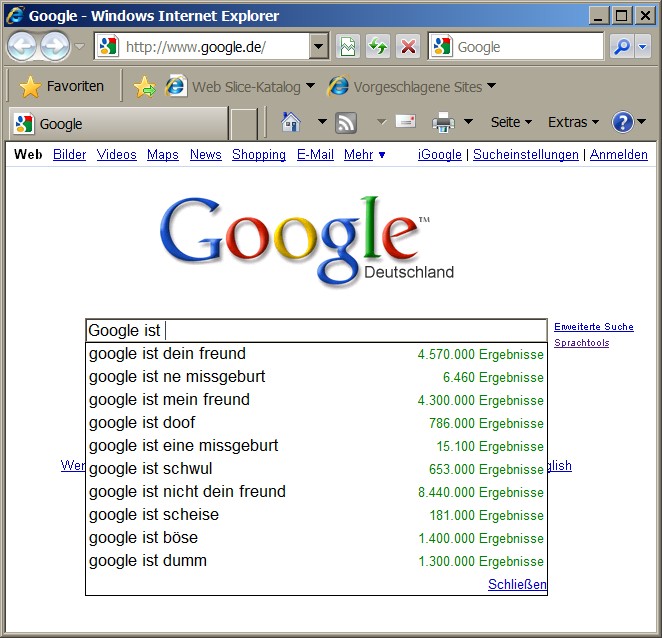
Task: Open the Shopping link
Action: [259, 155]
